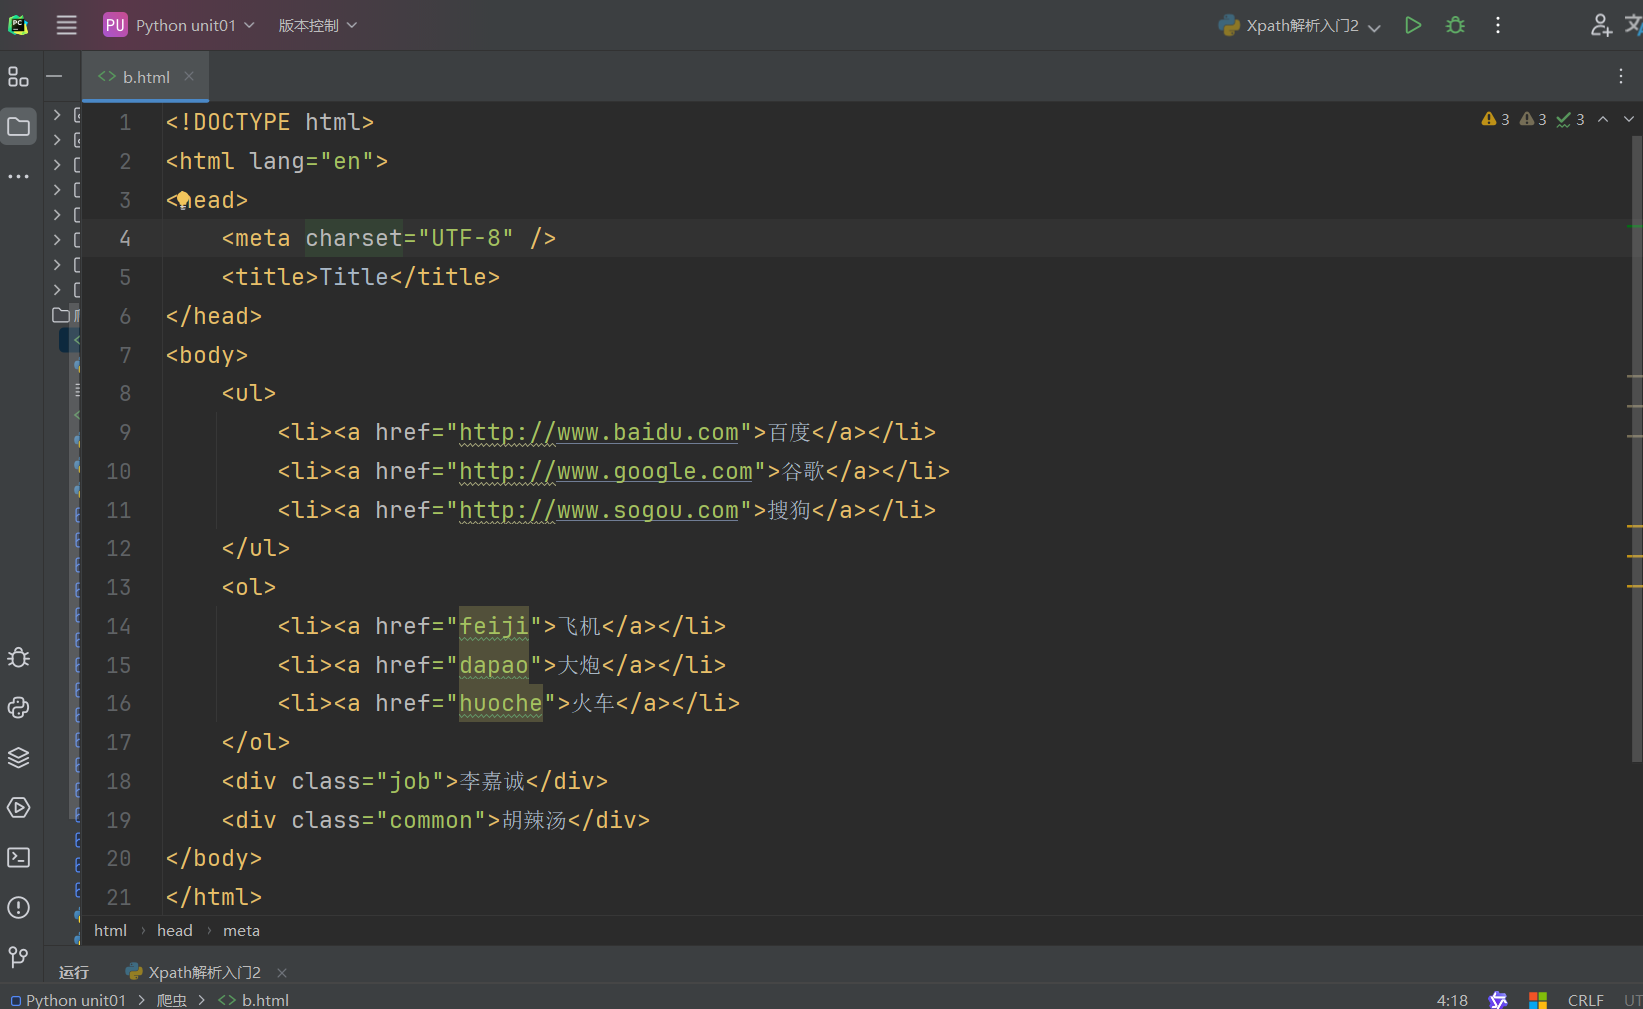Select the html breadcrumb
The height and width of the screenshot is (1009, 1643).
pos(110,930)
